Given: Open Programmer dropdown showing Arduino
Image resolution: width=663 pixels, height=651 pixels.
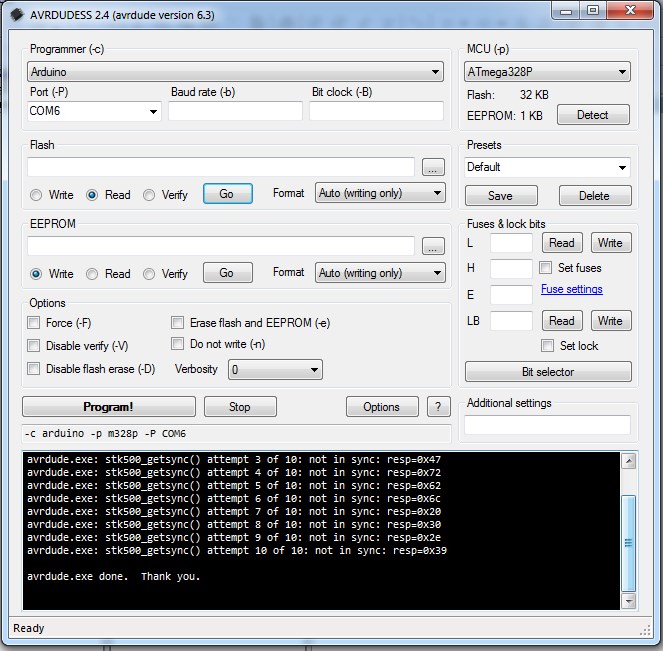Looking at the screenshot, I should pos(235,71).
